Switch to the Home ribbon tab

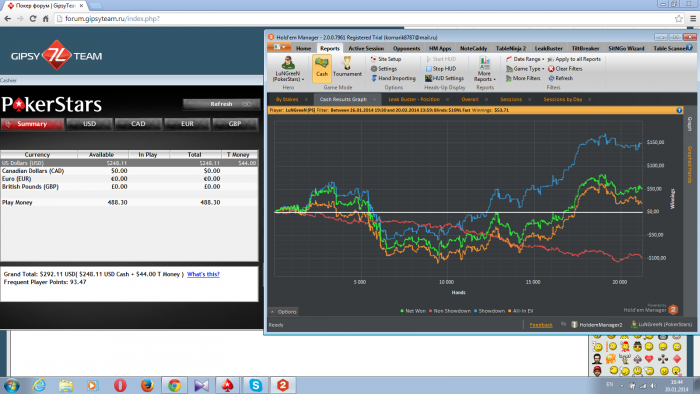(x=304, y=48)
